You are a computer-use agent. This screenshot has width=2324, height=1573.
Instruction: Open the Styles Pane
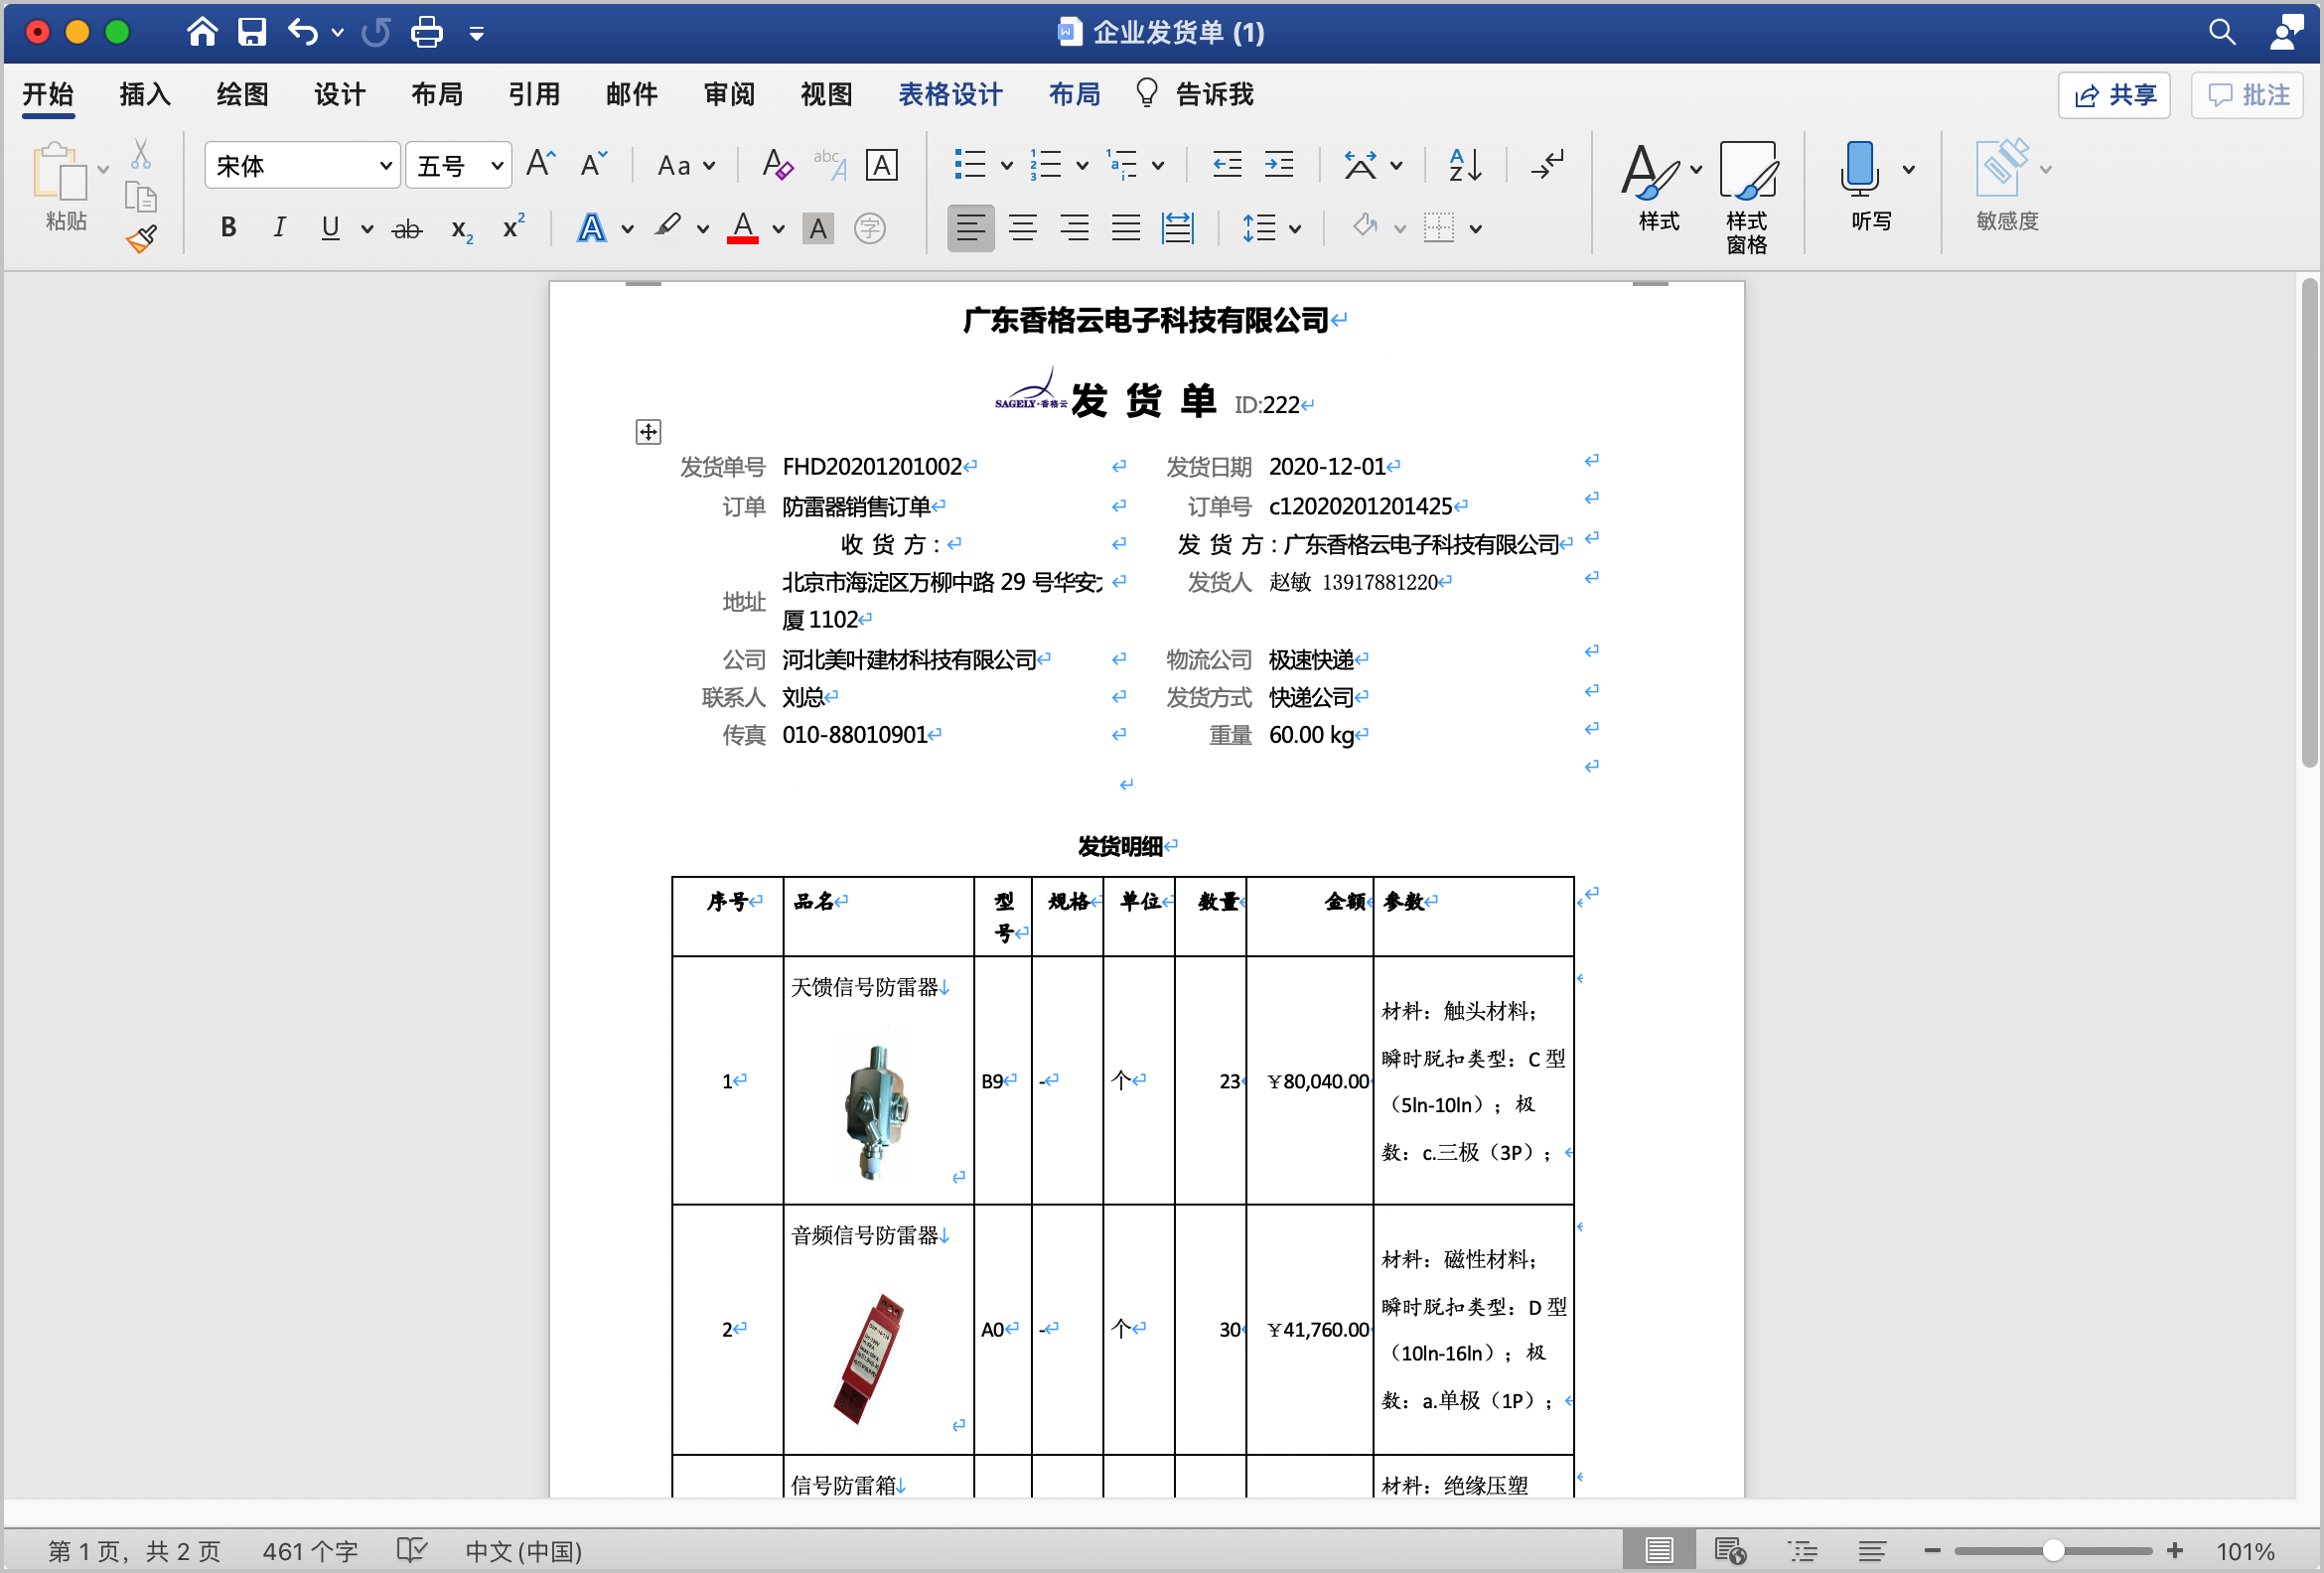point(1747,196)
